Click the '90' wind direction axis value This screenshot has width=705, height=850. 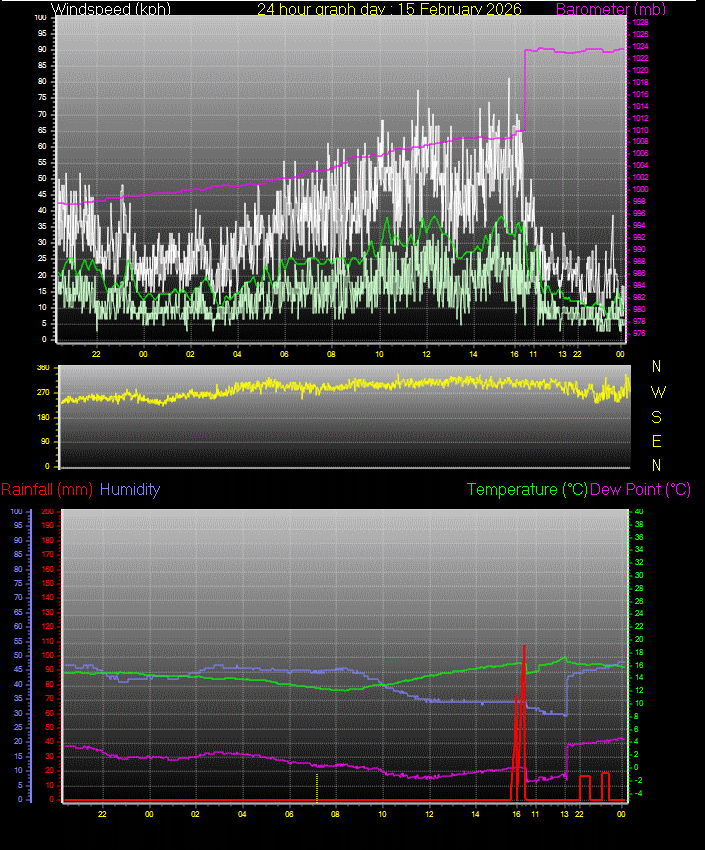(45, 441)
